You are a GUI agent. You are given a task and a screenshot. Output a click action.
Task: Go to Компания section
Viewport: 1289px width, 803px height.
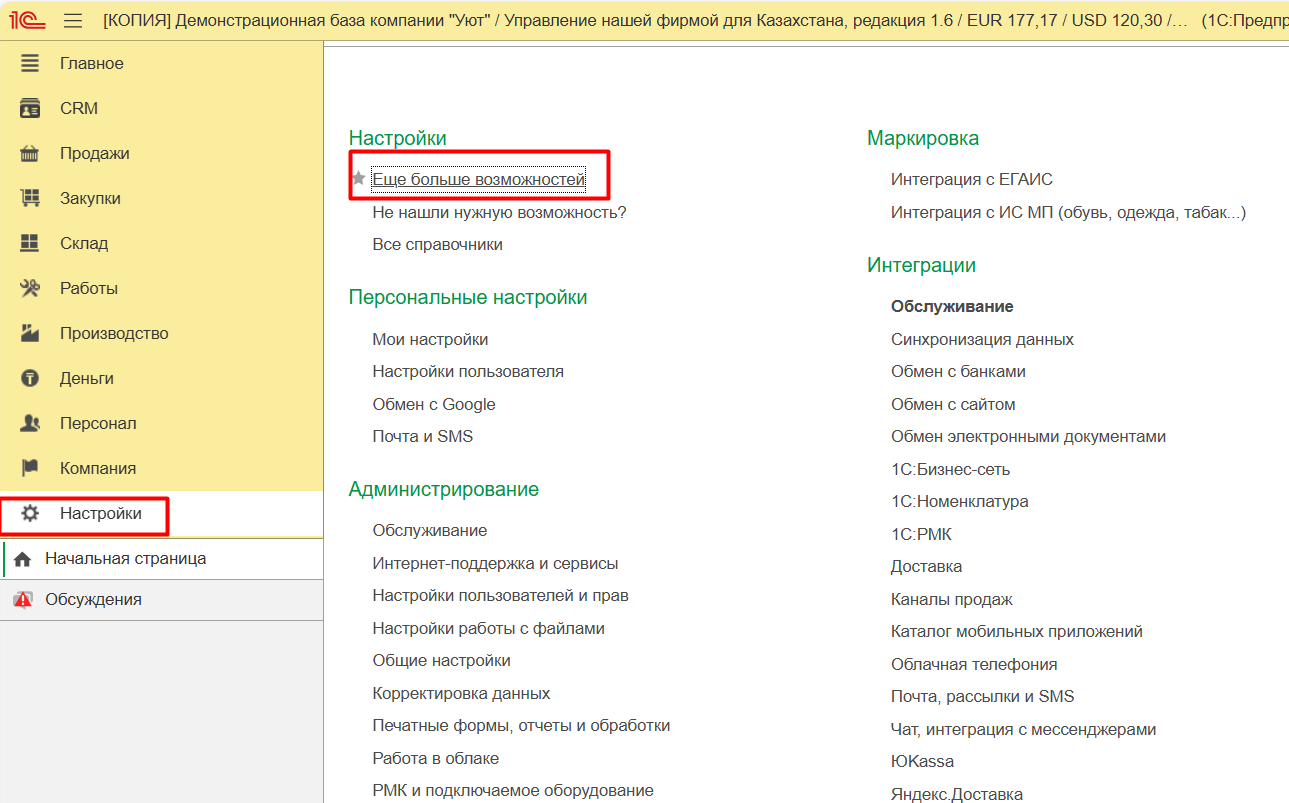coord(97,468)
